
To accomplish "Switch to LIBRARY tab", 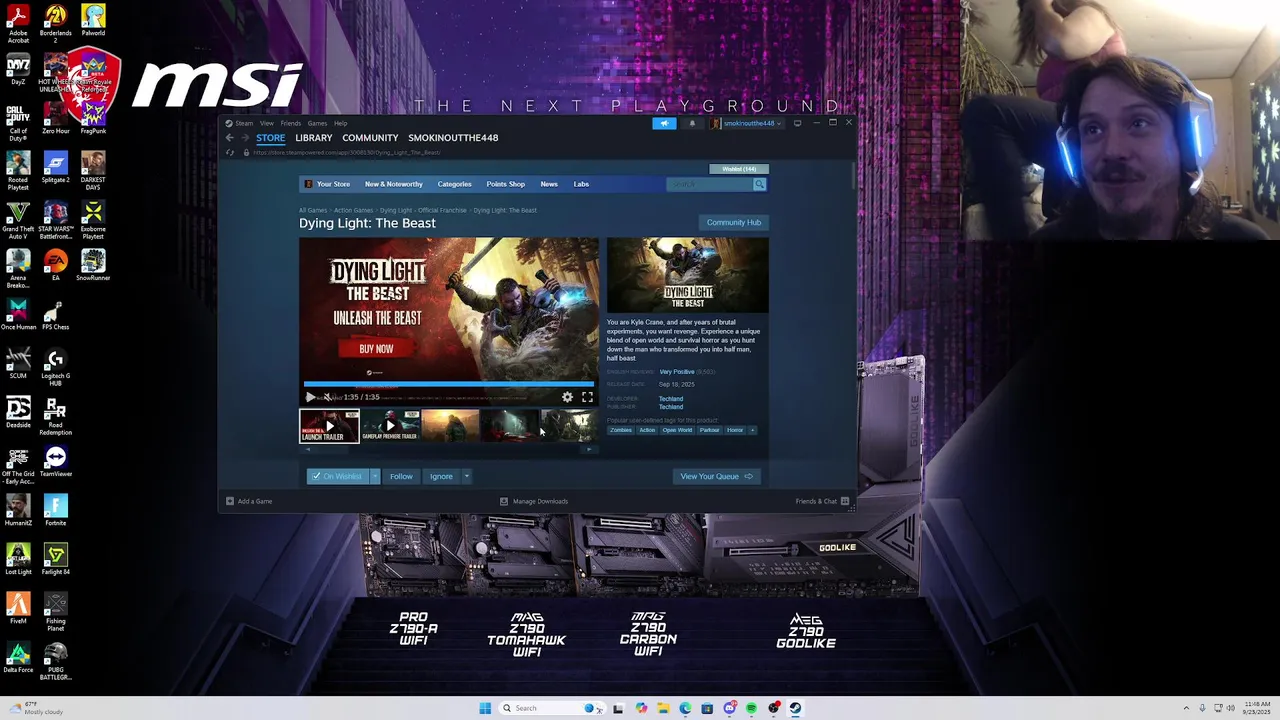I will point(314,138).
